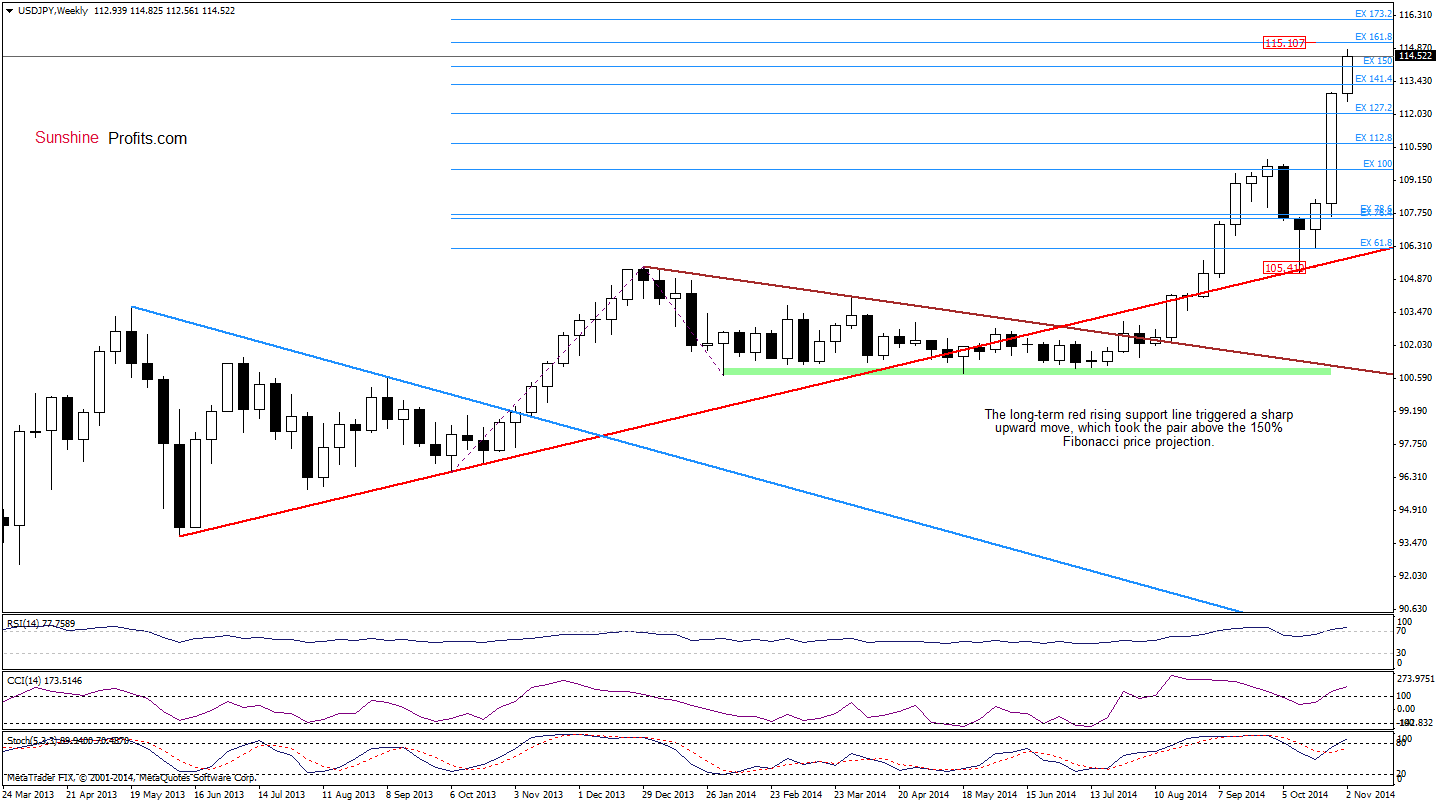Image resolution: width=1436 pixels, height=803 pixels.
Task: Click the EX 141.4 Fibonacci label
Action: point(1373,78)
